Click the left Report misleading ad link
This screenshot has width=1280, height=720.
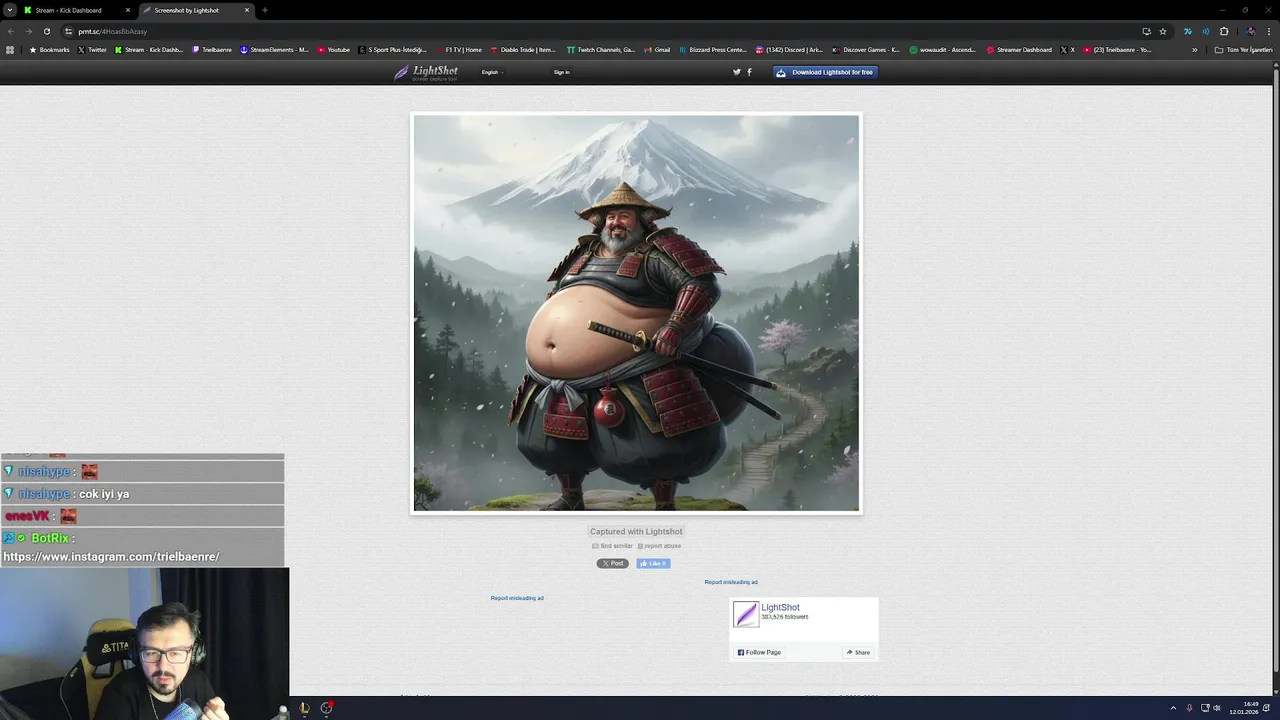517,598
